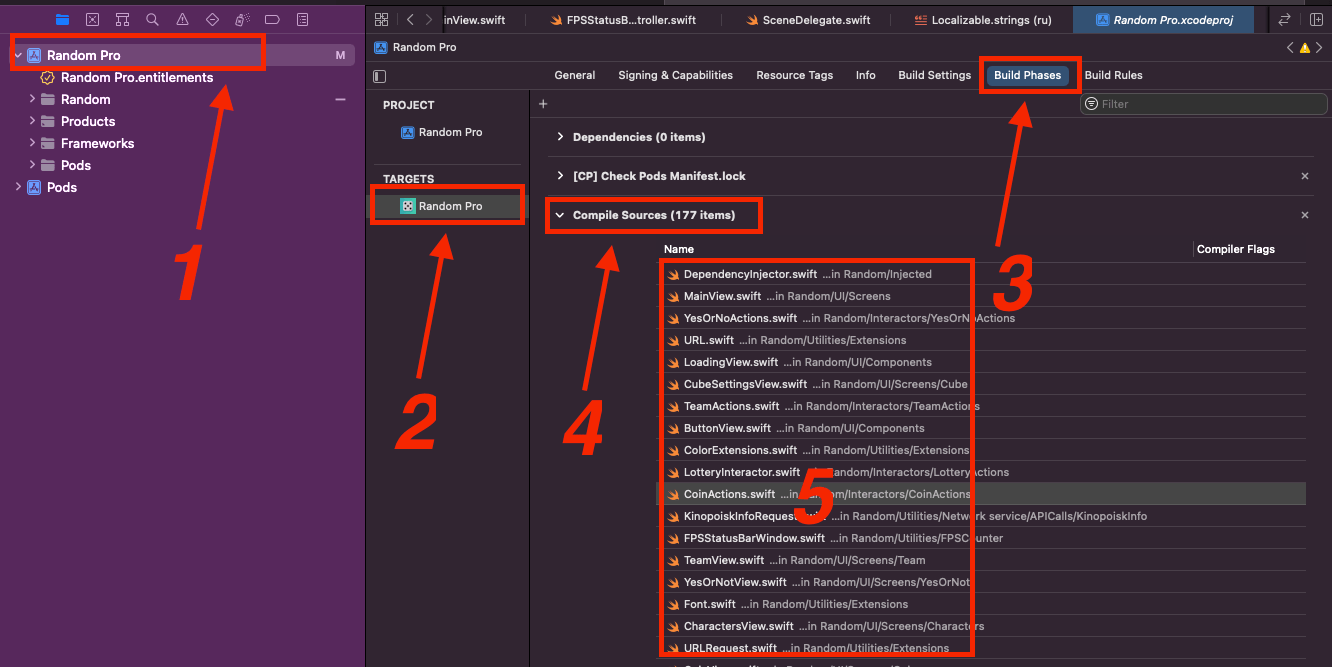The image size is (1332, 667).
Task: Add a new build phase plus button
Action: tap(543, 104)
